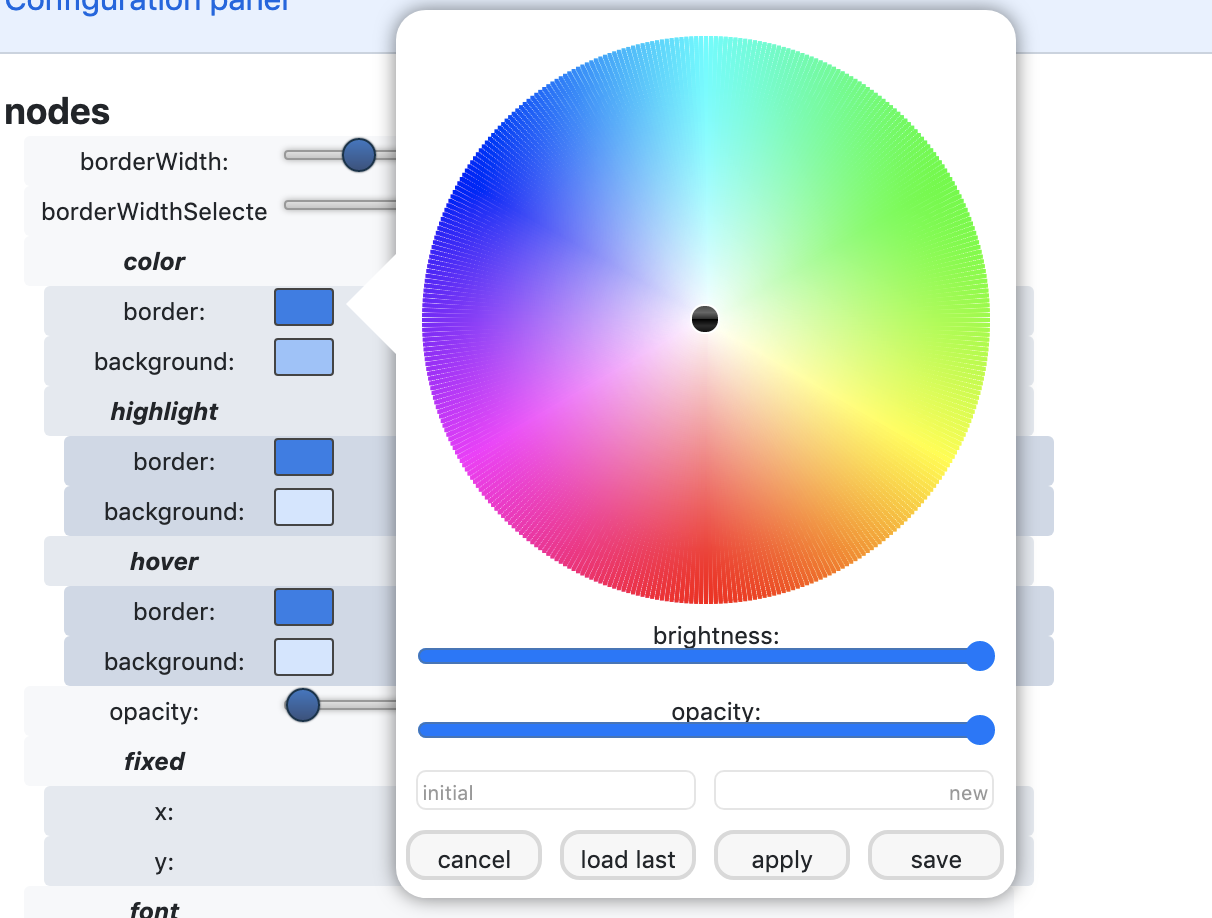Click the brightness slider handle
This screenshot has width=1212, height=918.
[x=979, y=656]
